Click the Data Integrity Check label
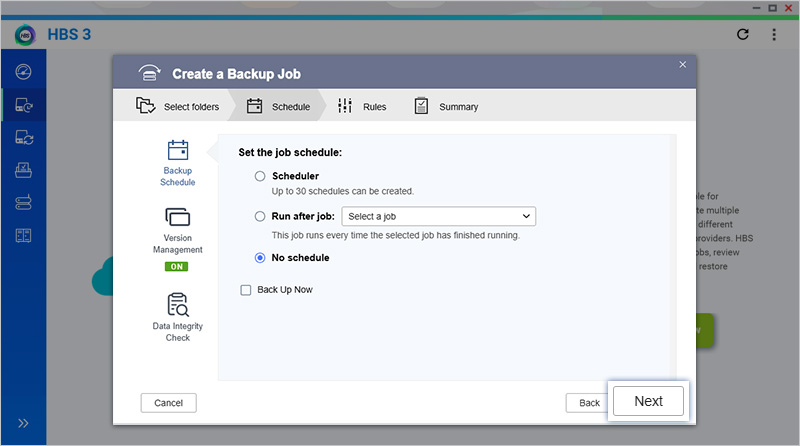Image resolution: width=800 pixels, height=446 pixels. click(178, 332)
